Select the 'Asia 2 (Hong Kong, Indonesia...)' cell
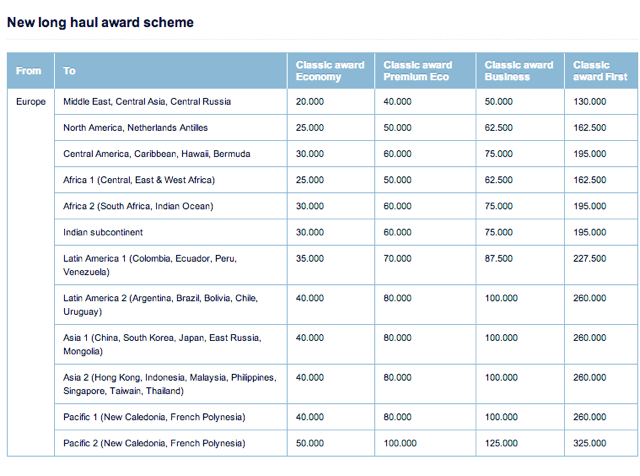This screenshot has height=476, width=640. point(171,384)
